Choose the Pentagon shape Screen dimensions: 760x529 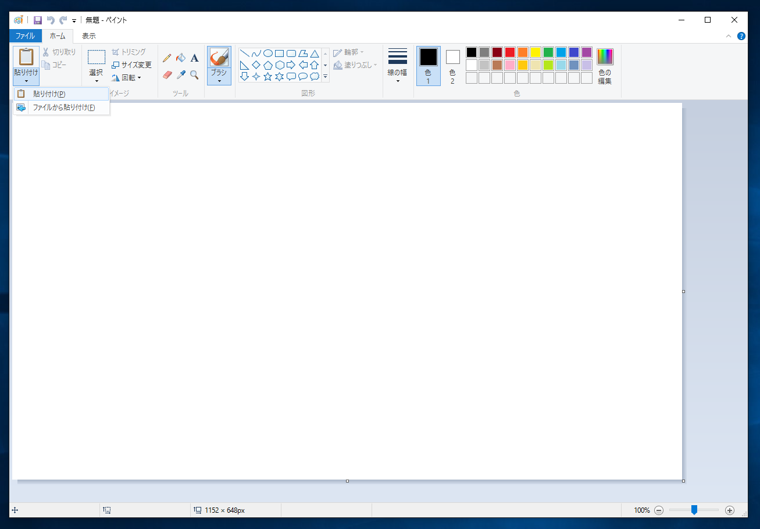(268, 65)
